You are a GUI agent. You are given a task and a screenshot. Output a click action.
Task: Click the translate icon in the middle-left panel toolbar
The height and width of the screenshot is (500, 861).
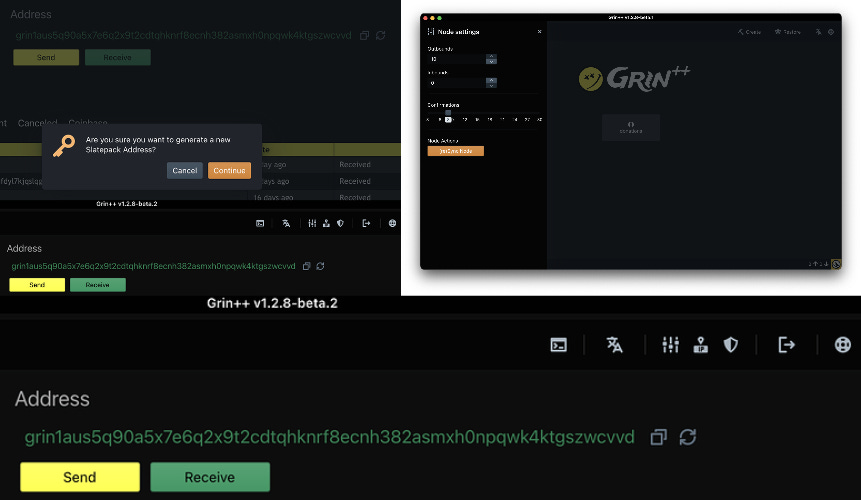[286, 223]
